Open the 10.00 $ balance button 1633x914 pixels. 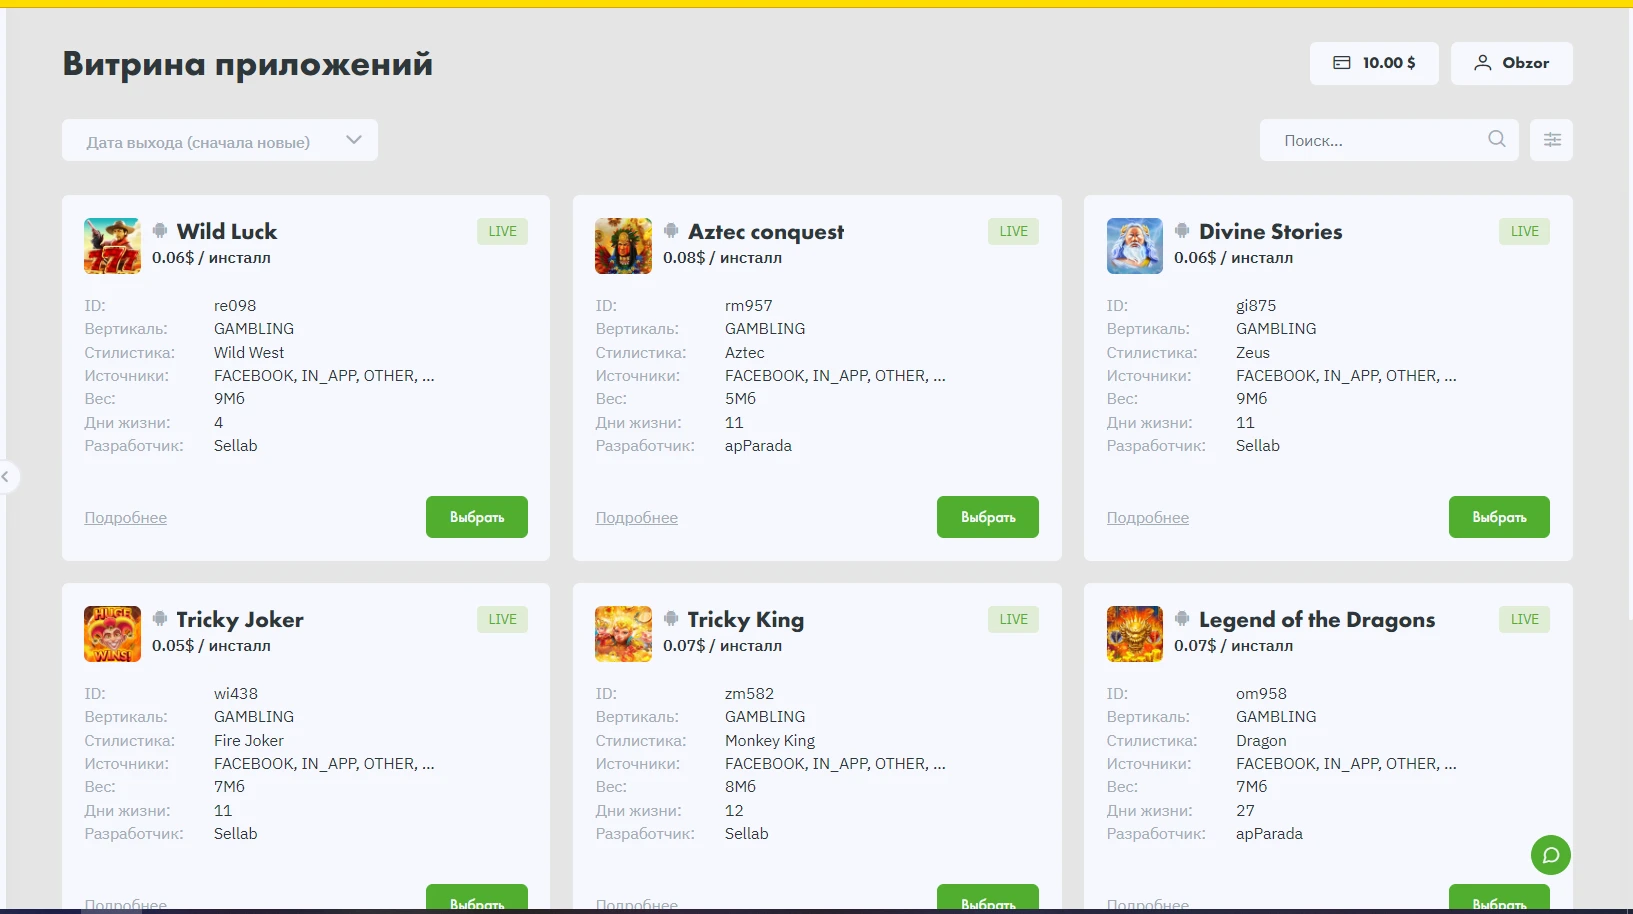1374,63
